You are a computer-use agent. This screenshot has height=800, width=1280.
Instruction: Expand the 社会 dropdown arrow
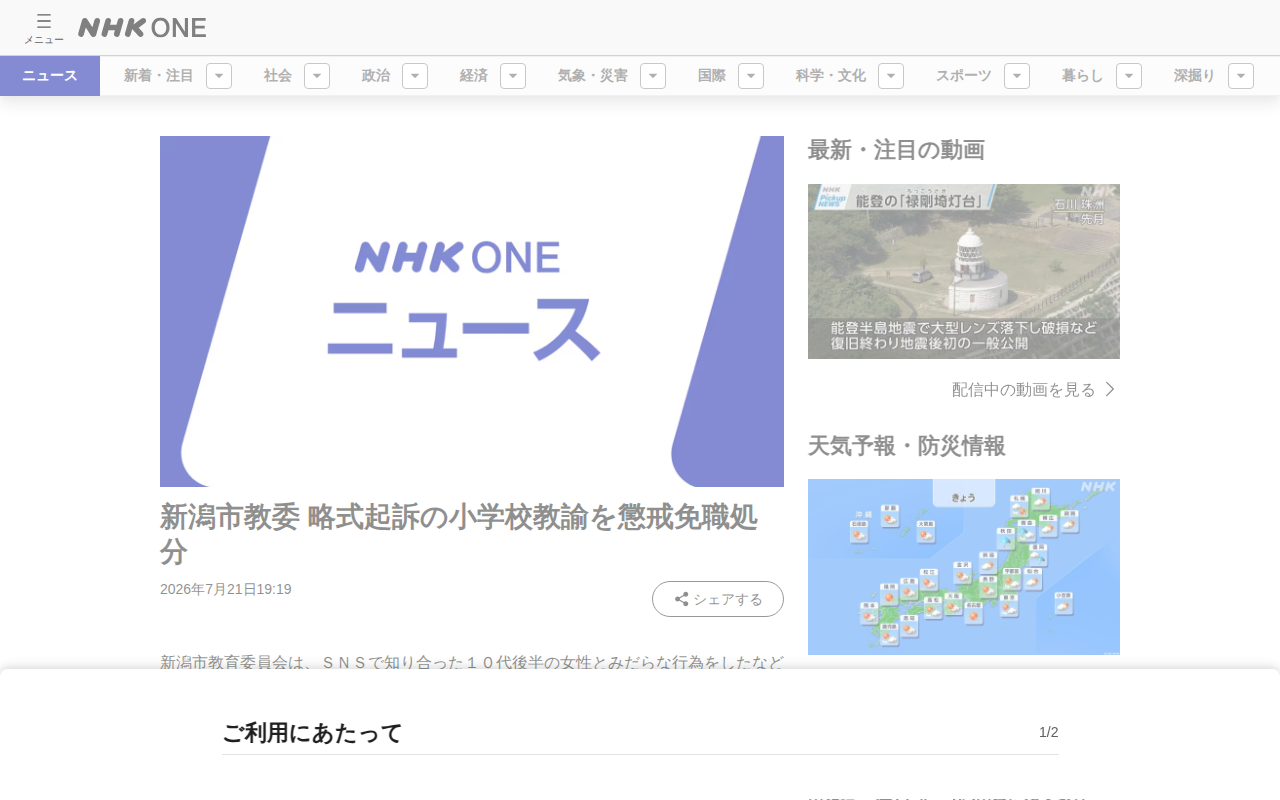pyautogui.click(x=317, y=76)
